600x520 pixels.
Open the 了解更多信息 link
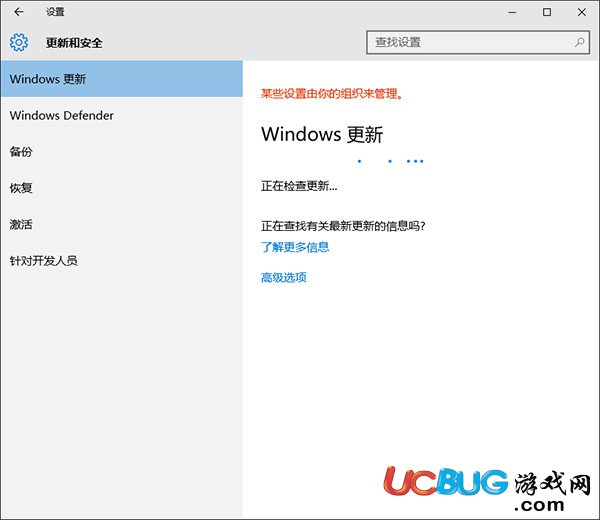[x=295, y=247]
